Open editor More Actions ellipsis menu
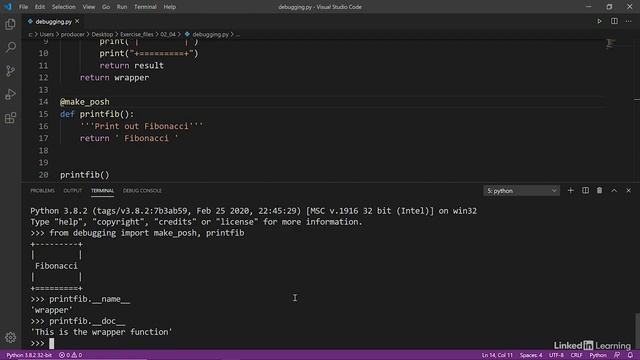 (629, 21)
